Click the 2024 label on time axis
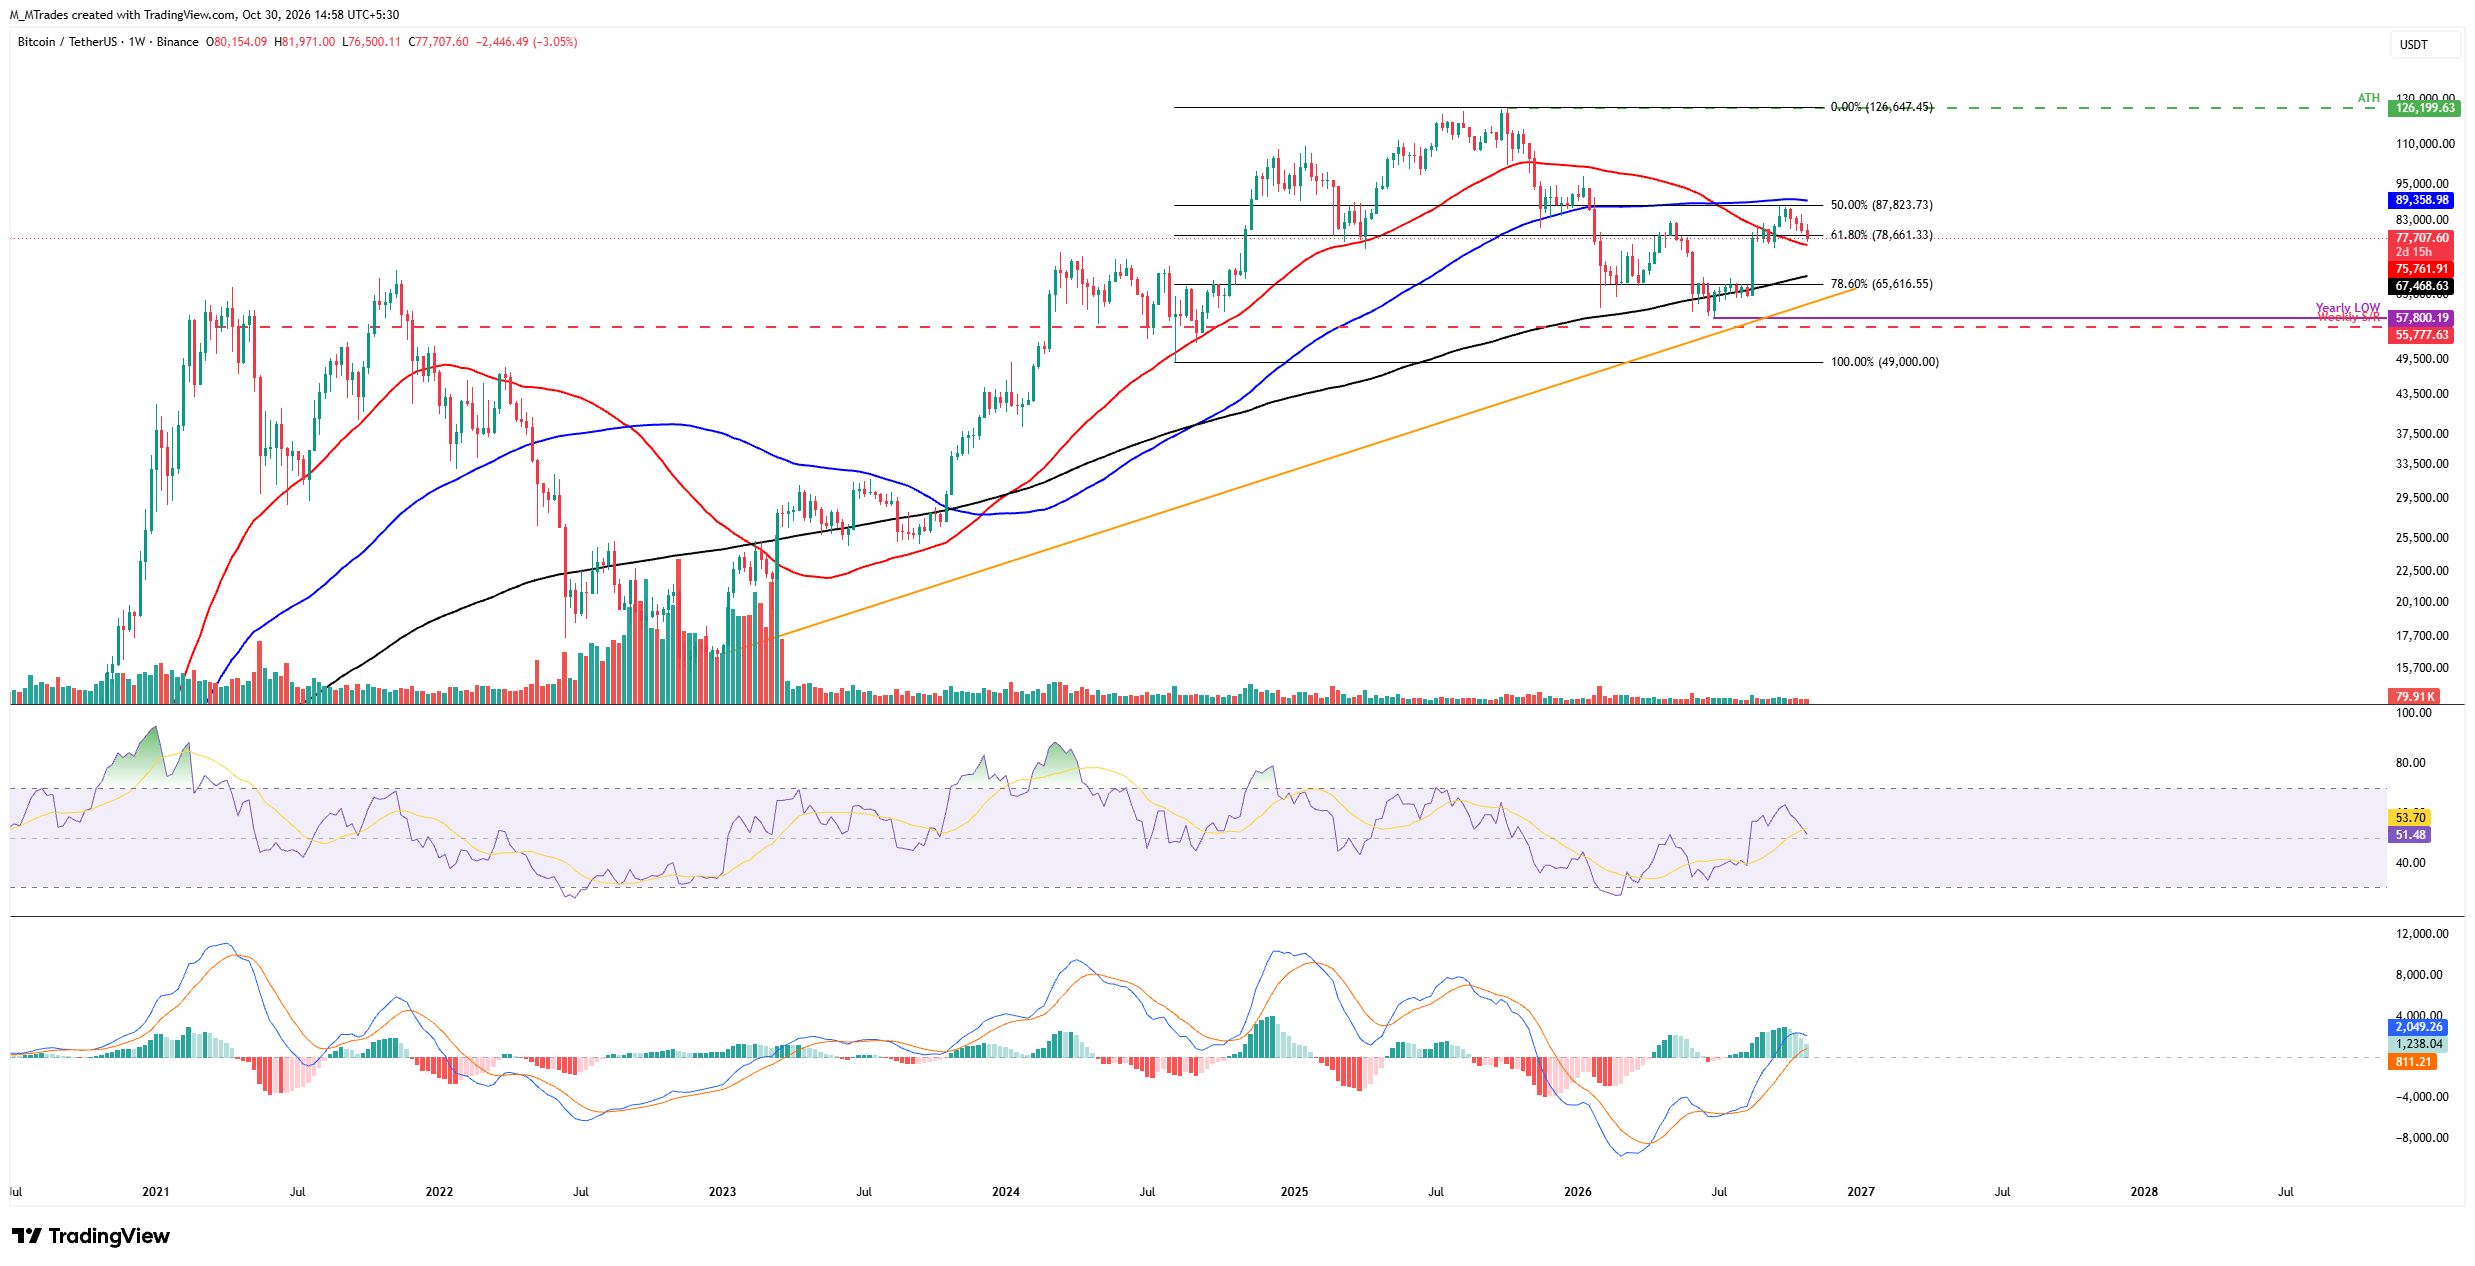This screenshot has height=1266, width=2475. click(1006, 1192)
